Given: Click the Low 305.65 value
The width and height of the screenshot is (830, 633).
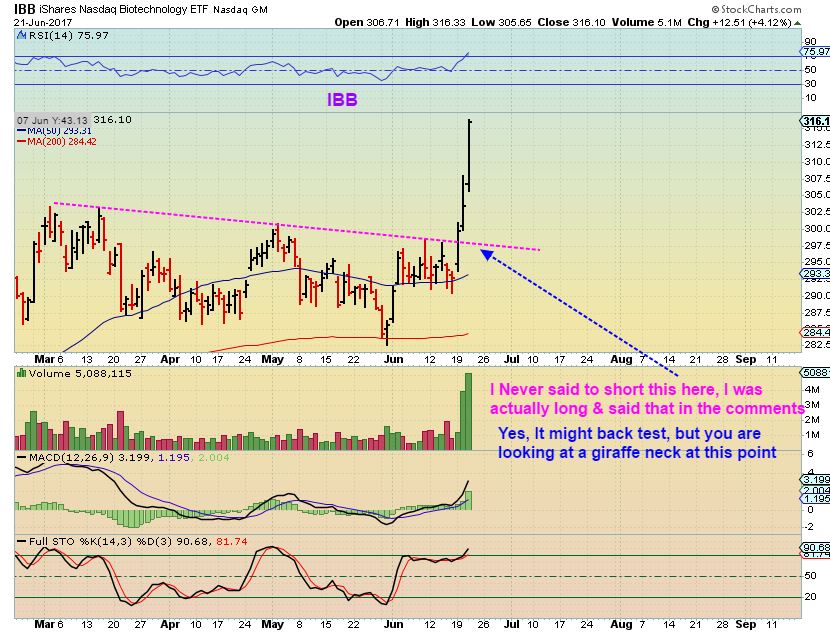Looking at the screenshot, I should pyautogui.click(x=501, y=22).
